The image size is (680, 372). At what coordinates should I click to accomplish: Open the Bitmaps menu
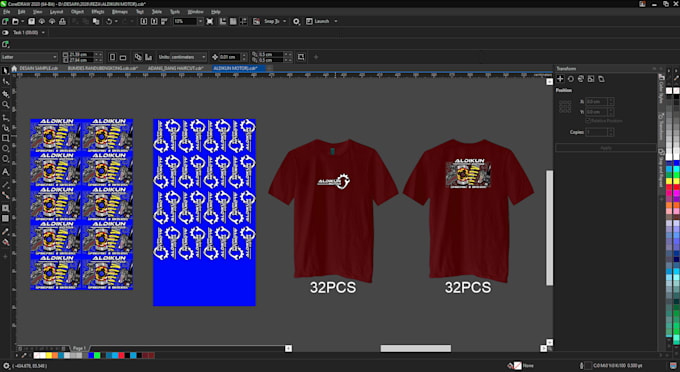120,12
